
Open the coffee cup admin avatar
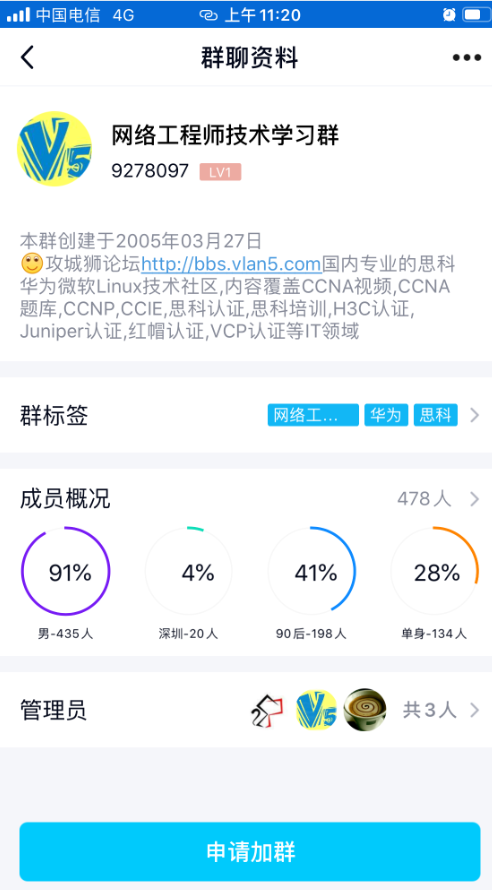pyautogui.click(x=365, y=710)
